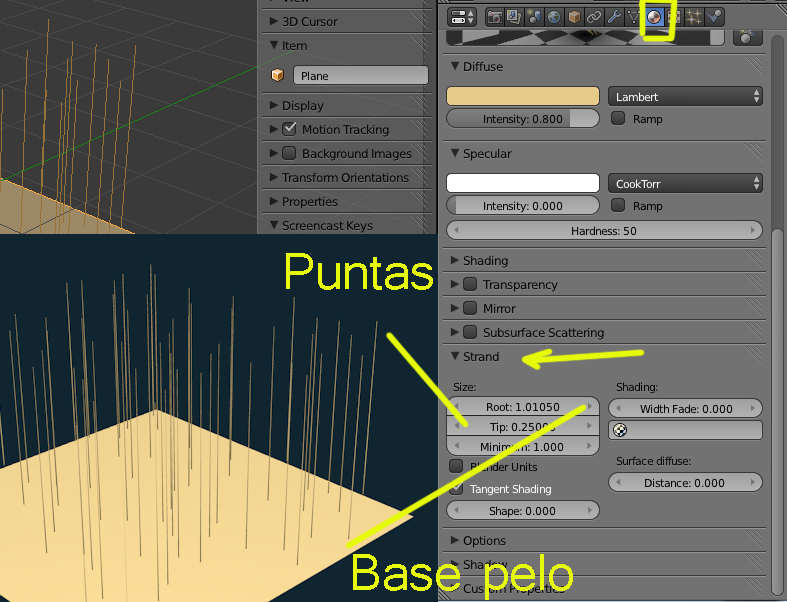Open the CookTorr specular shader dropdown
This screenshot has height=602, width=787.
point(685,183)
